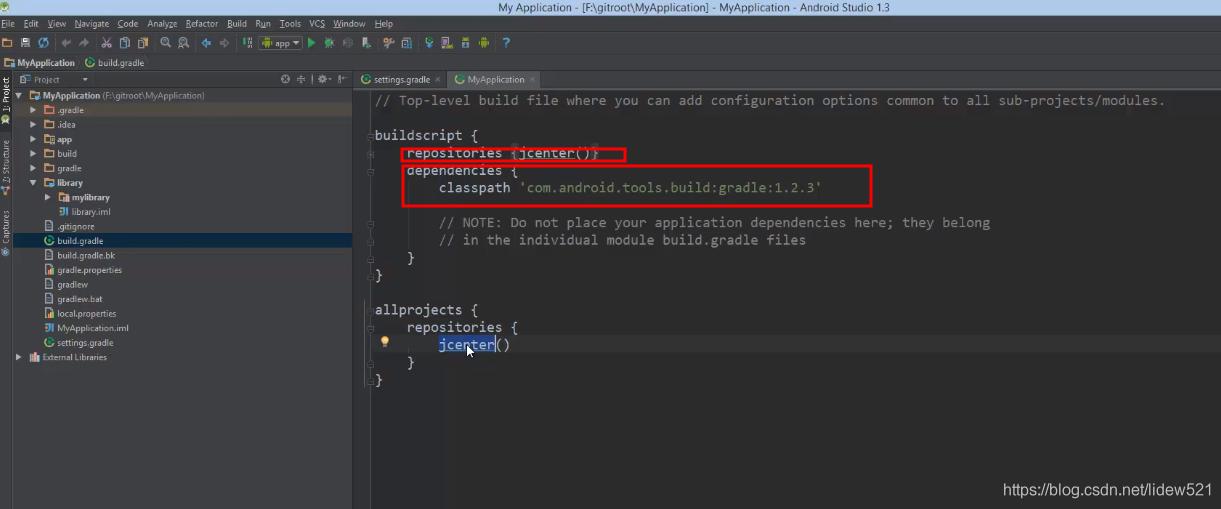Click the buildscript line in editor

(427, 135)
